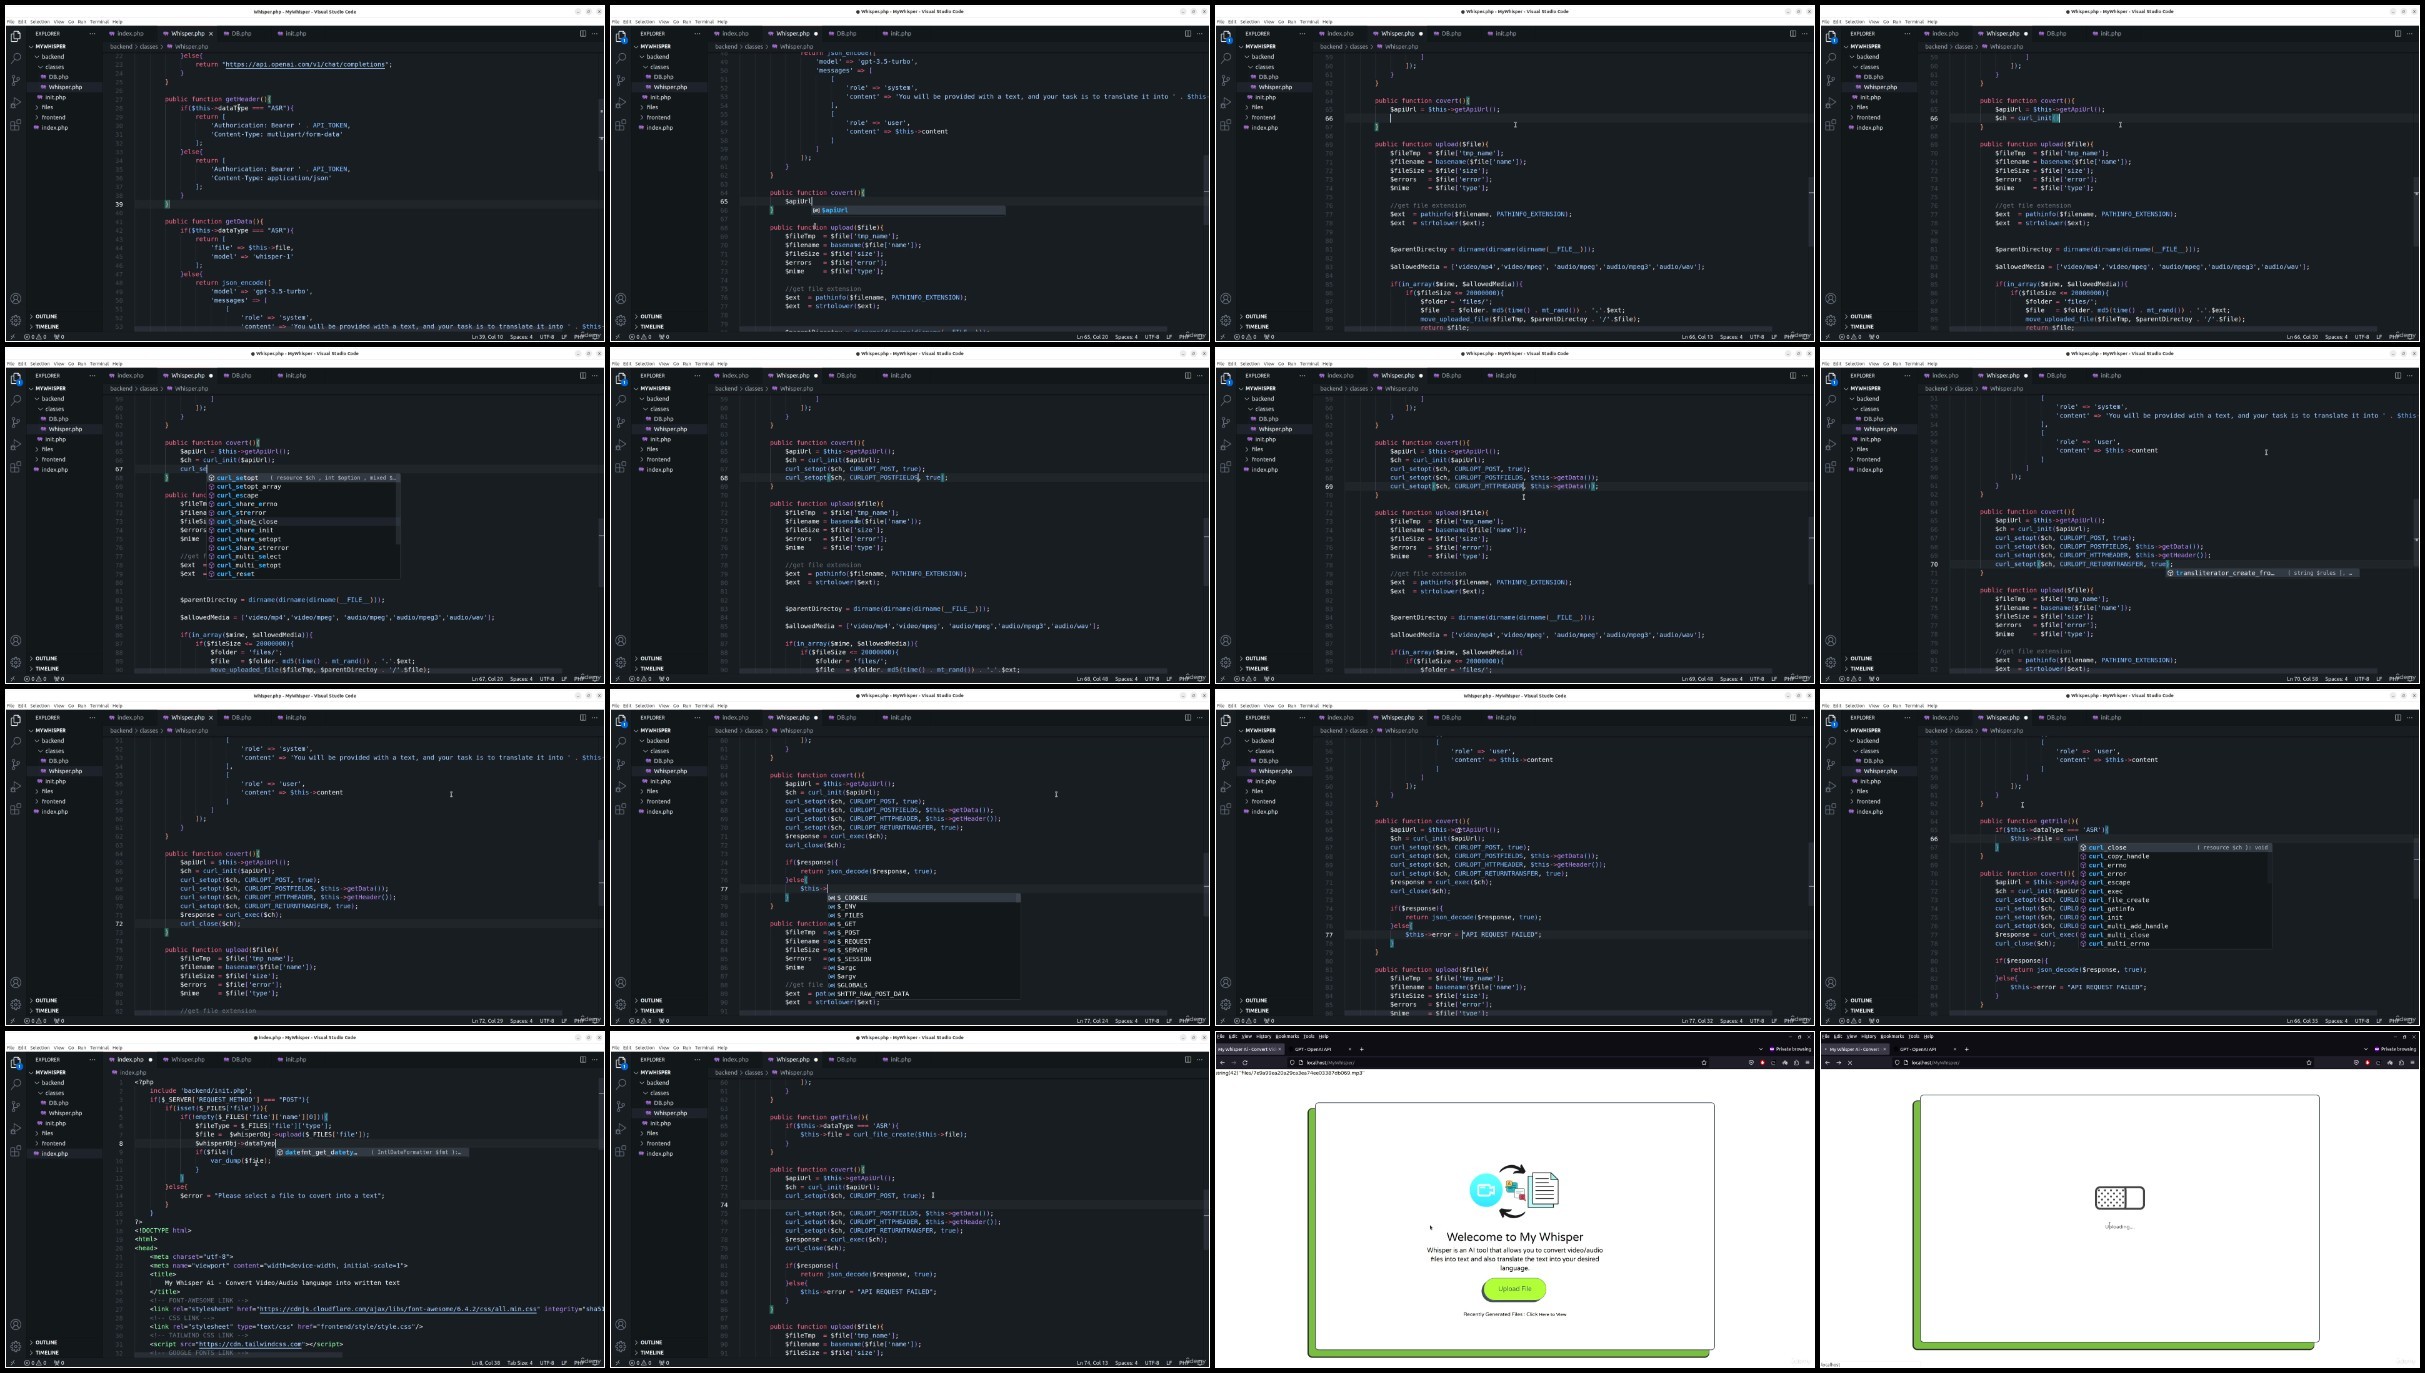2425x1373 pixels.
Task: Open Search view in window listing curl_setopt_array
Action: point(16,399)
